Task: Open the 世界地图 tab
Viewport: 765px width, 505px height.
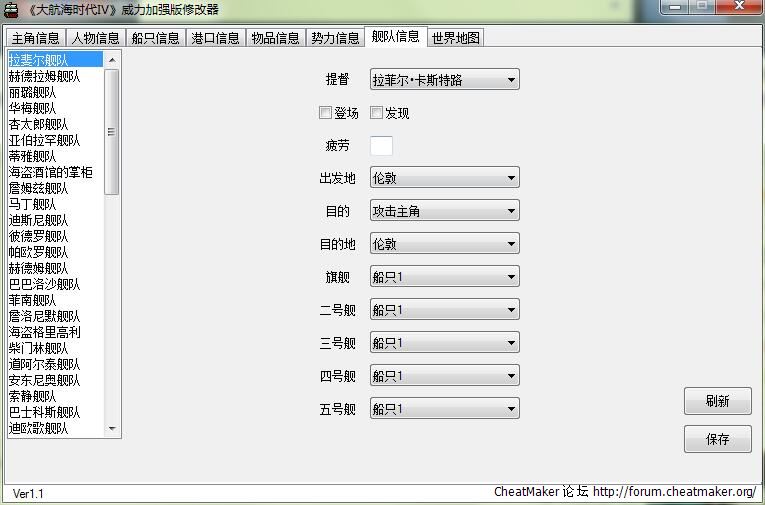Action: pos(456,38)
